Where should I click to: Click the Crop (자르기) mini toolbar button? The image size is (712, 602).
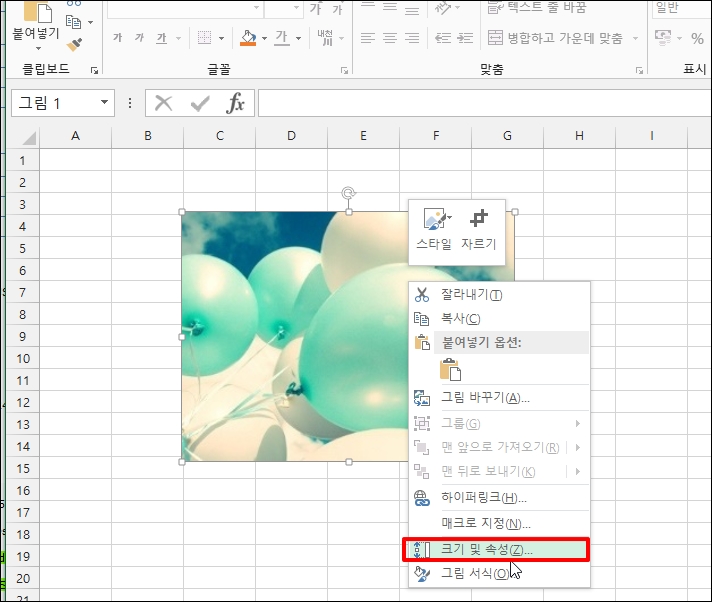(479, 229)
